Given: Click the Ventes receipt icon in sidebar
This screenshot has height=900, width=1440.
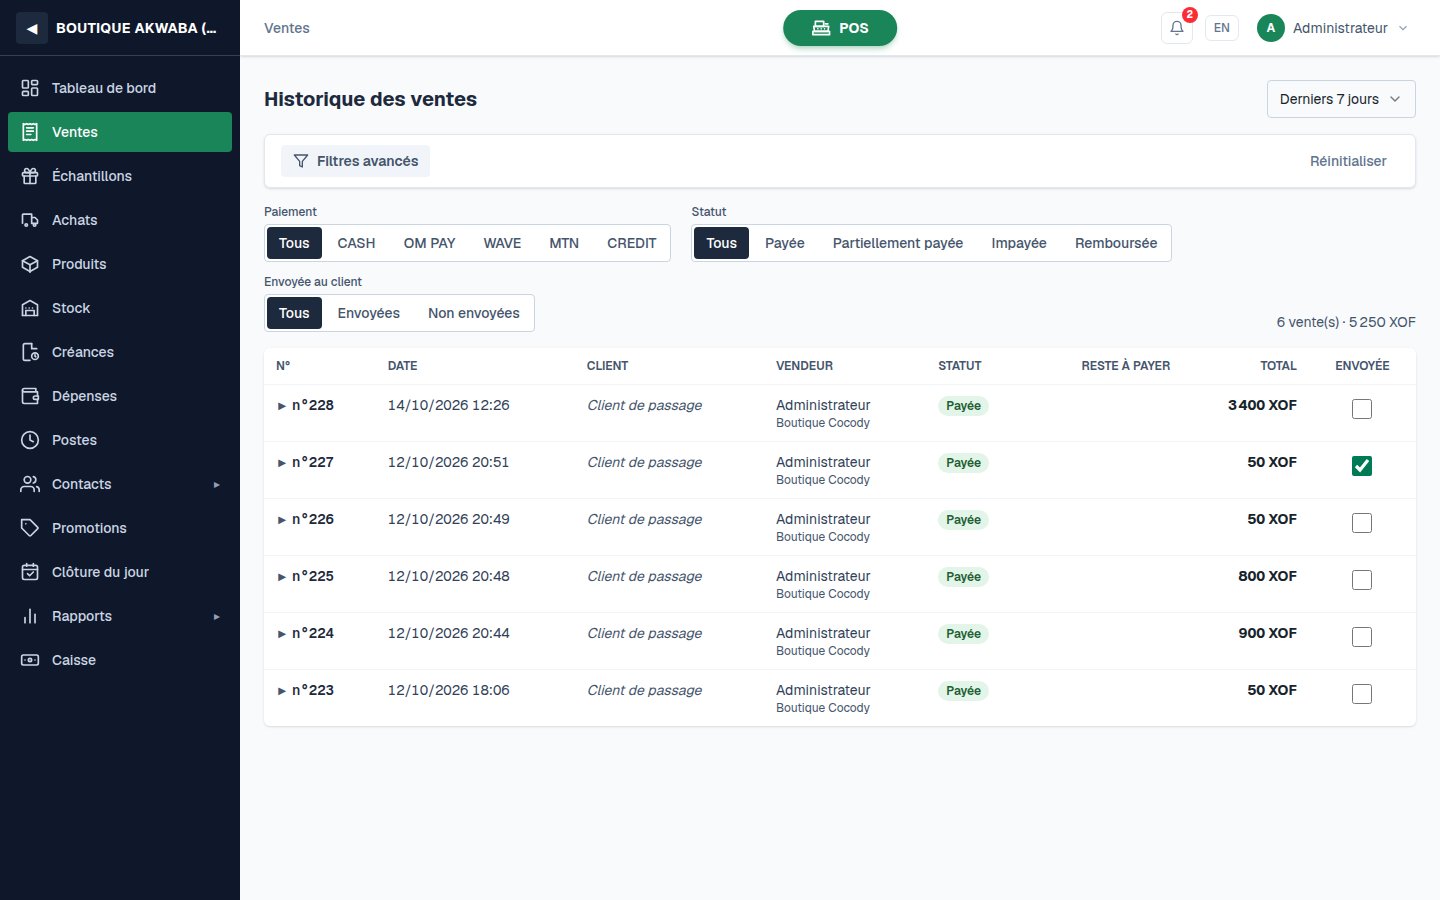Looking at the screenshot, I should pyautogui.click(x=30, y=132).
